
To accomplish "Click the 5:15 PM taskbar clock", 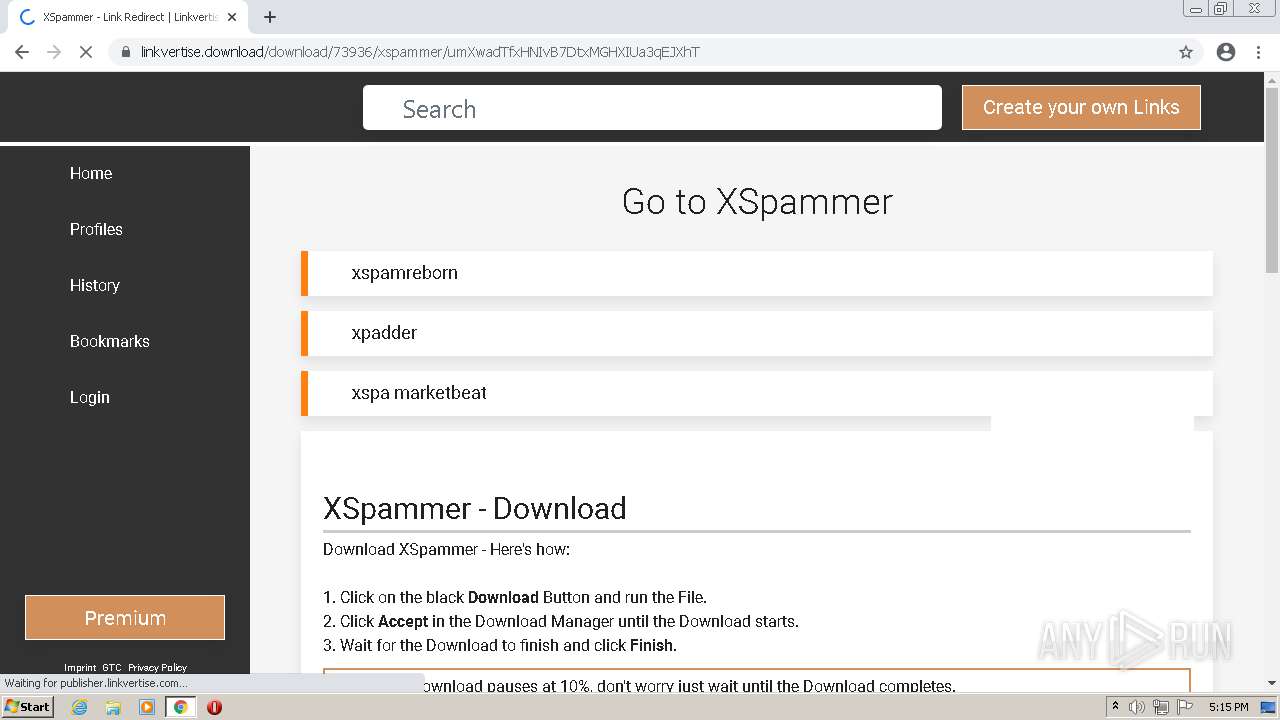I will [1228, 707].
